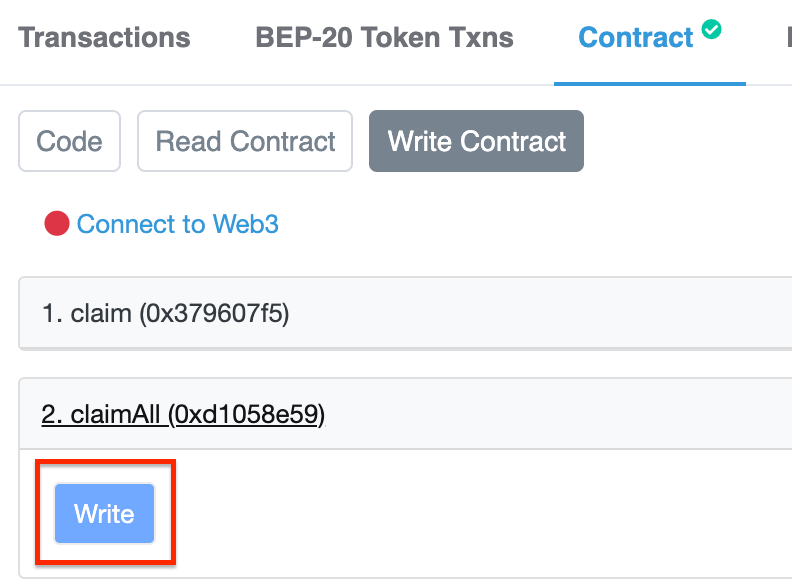This screenshot has height=586, width=792.
Task: Click the blue Write button under claimAll
Action: tap(105, 514)
